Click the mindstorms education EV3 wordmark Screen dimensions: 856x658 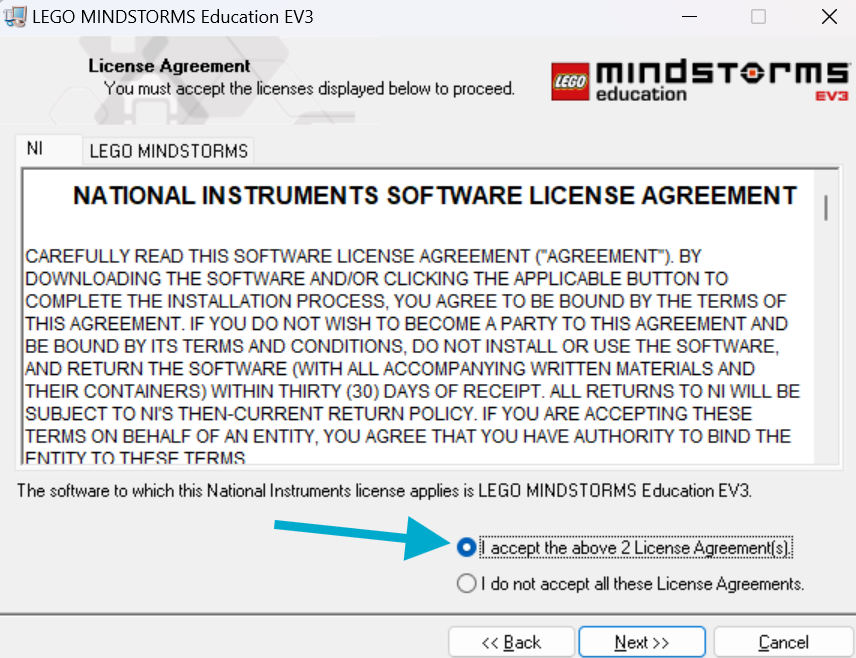click(x=723, y=81)
